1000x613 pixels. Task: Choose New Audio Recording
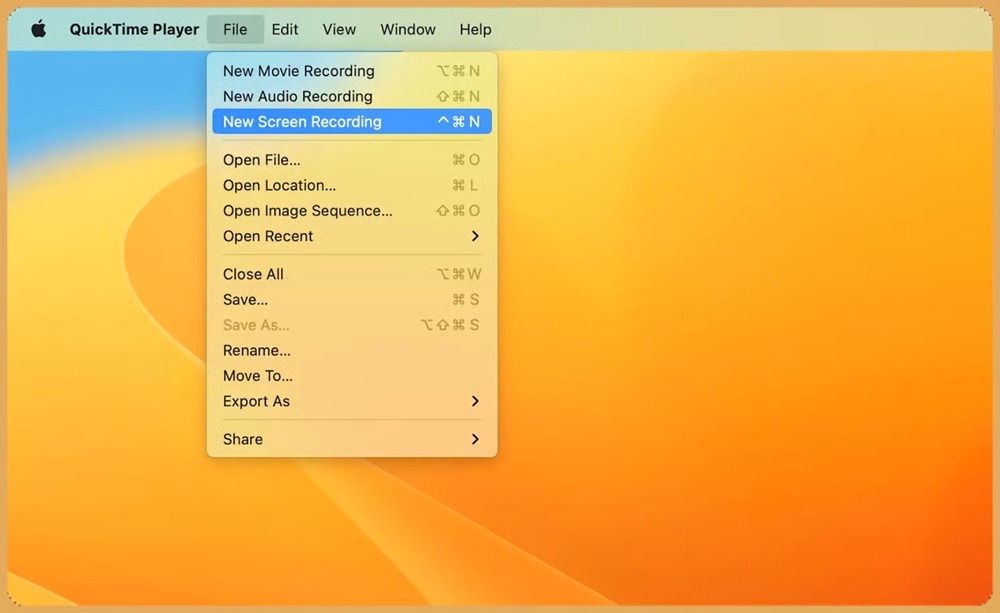click(298, 96)
